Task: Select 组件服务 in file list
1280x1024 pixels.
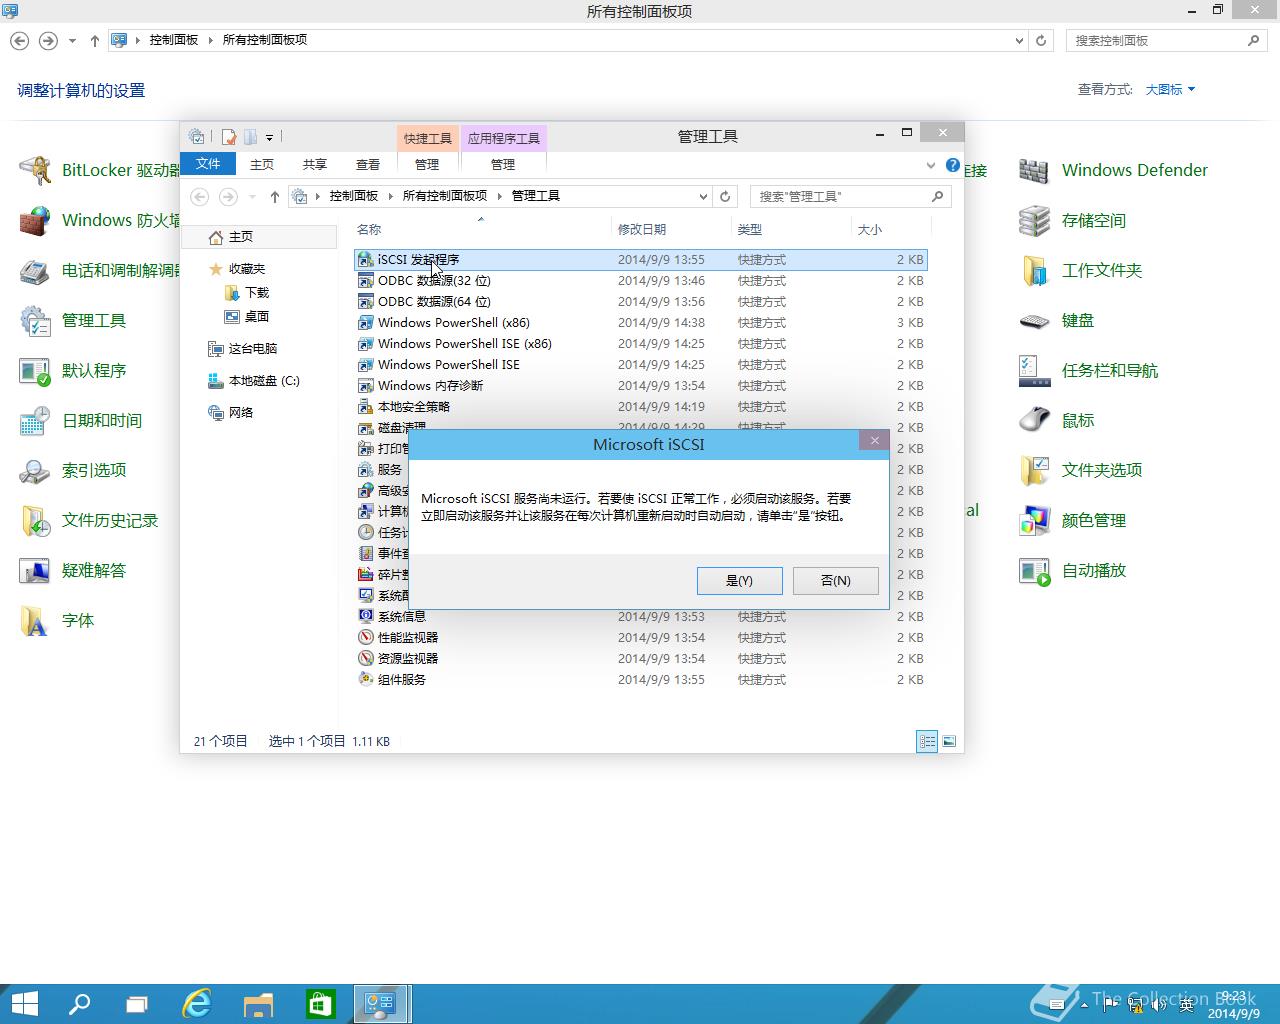Action: point(641,680)
